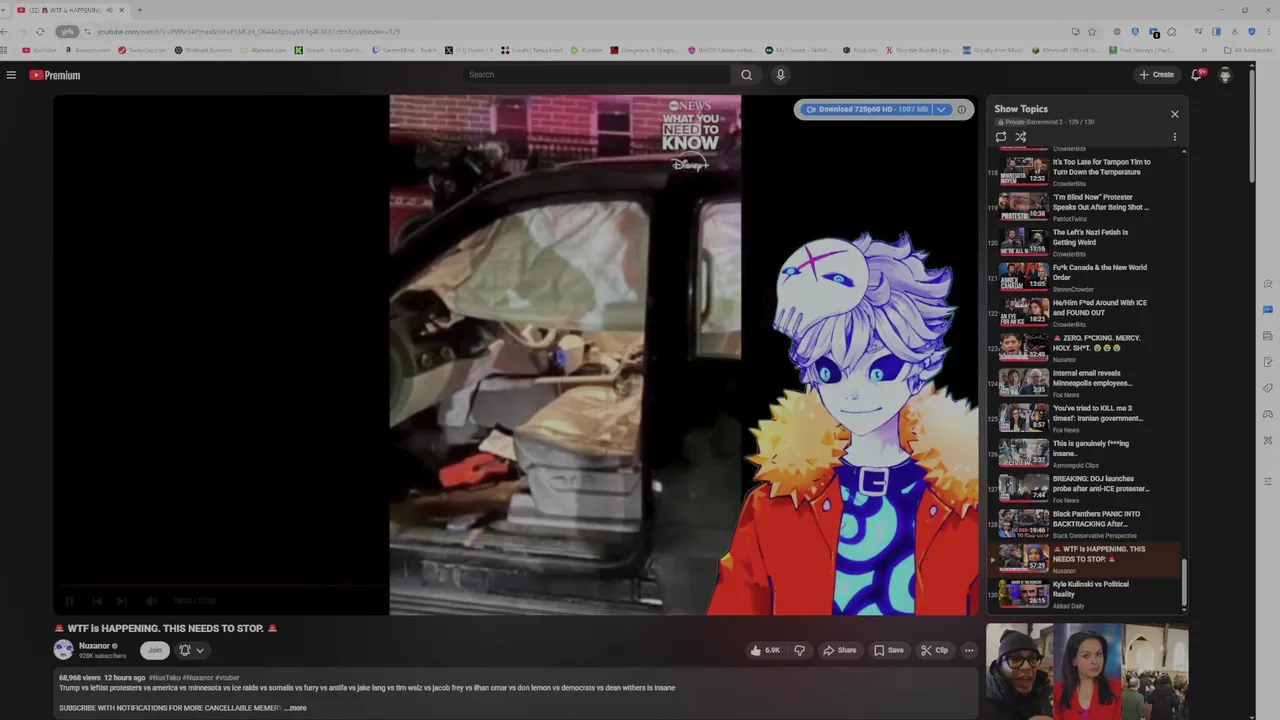This screenshot has width=1280, height=720.
Task: Open the Walmart Business bookmark
Action: 203,50
